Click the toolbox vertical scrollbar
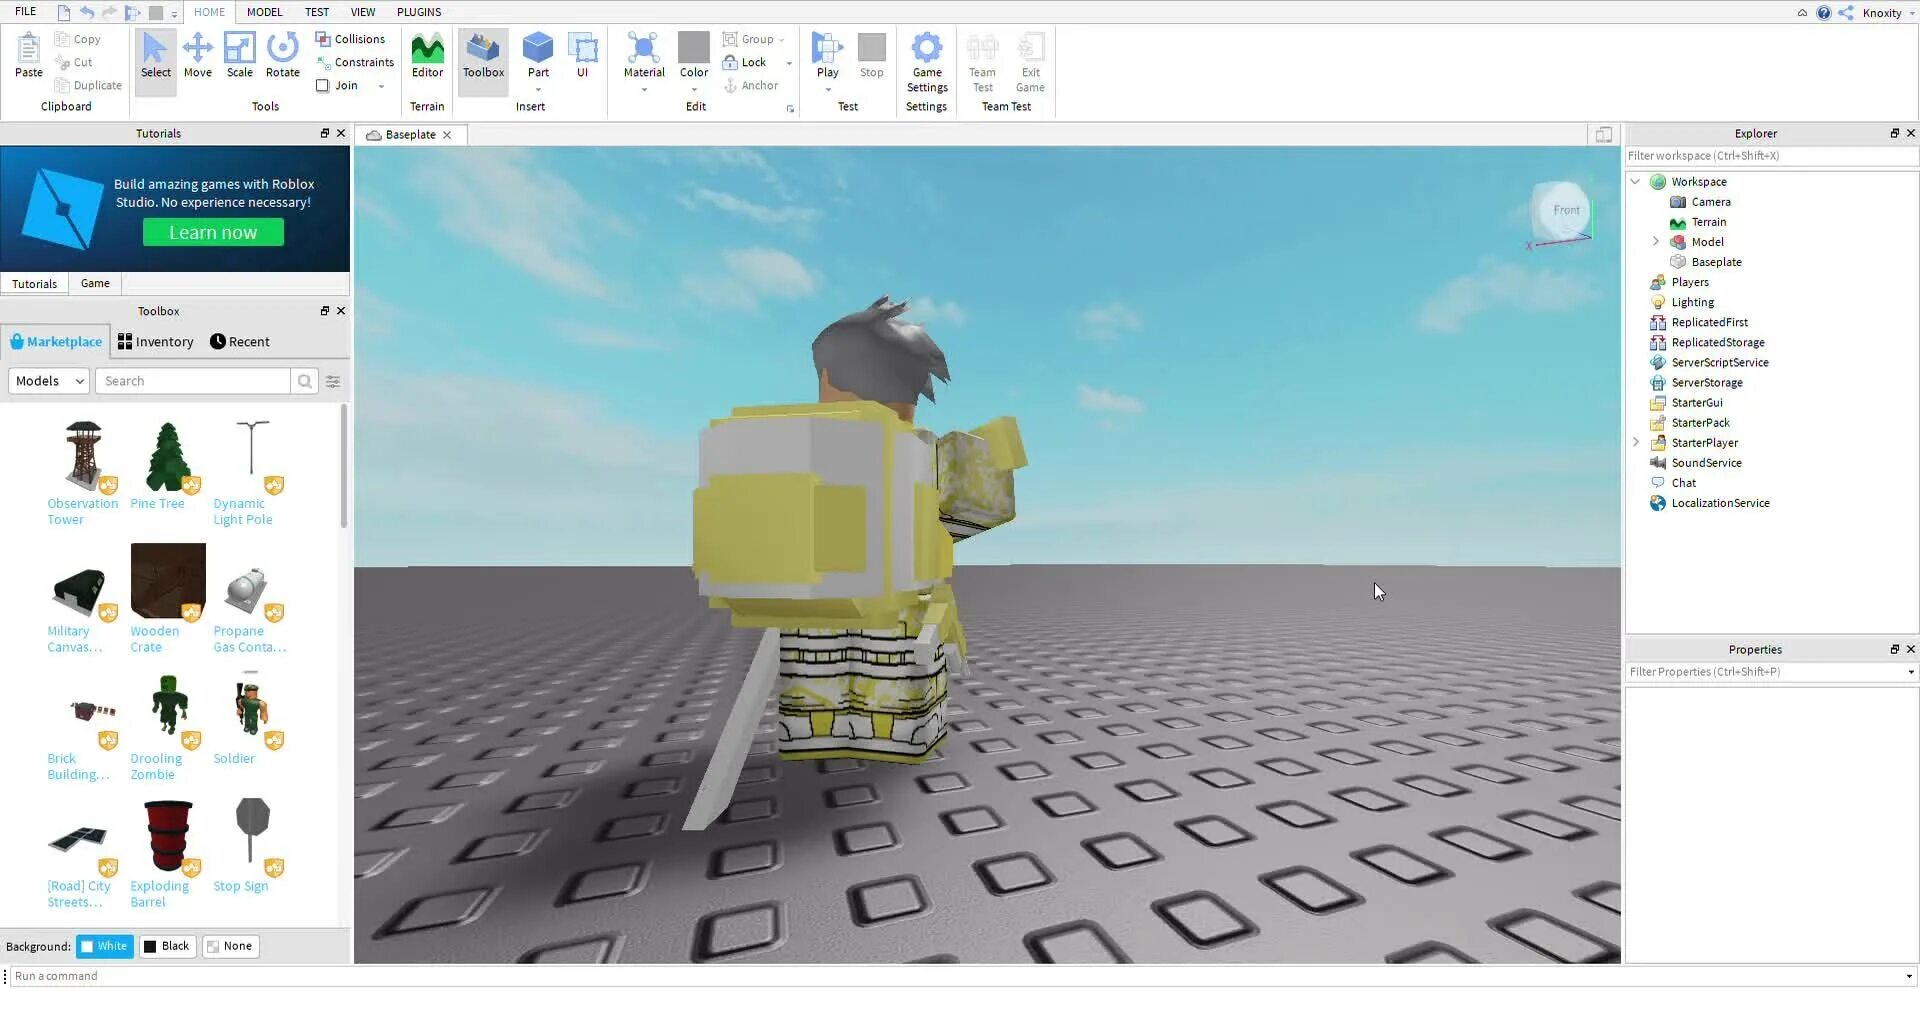Viewport: 1920px width, 1020px height. [x=344, y=466]
